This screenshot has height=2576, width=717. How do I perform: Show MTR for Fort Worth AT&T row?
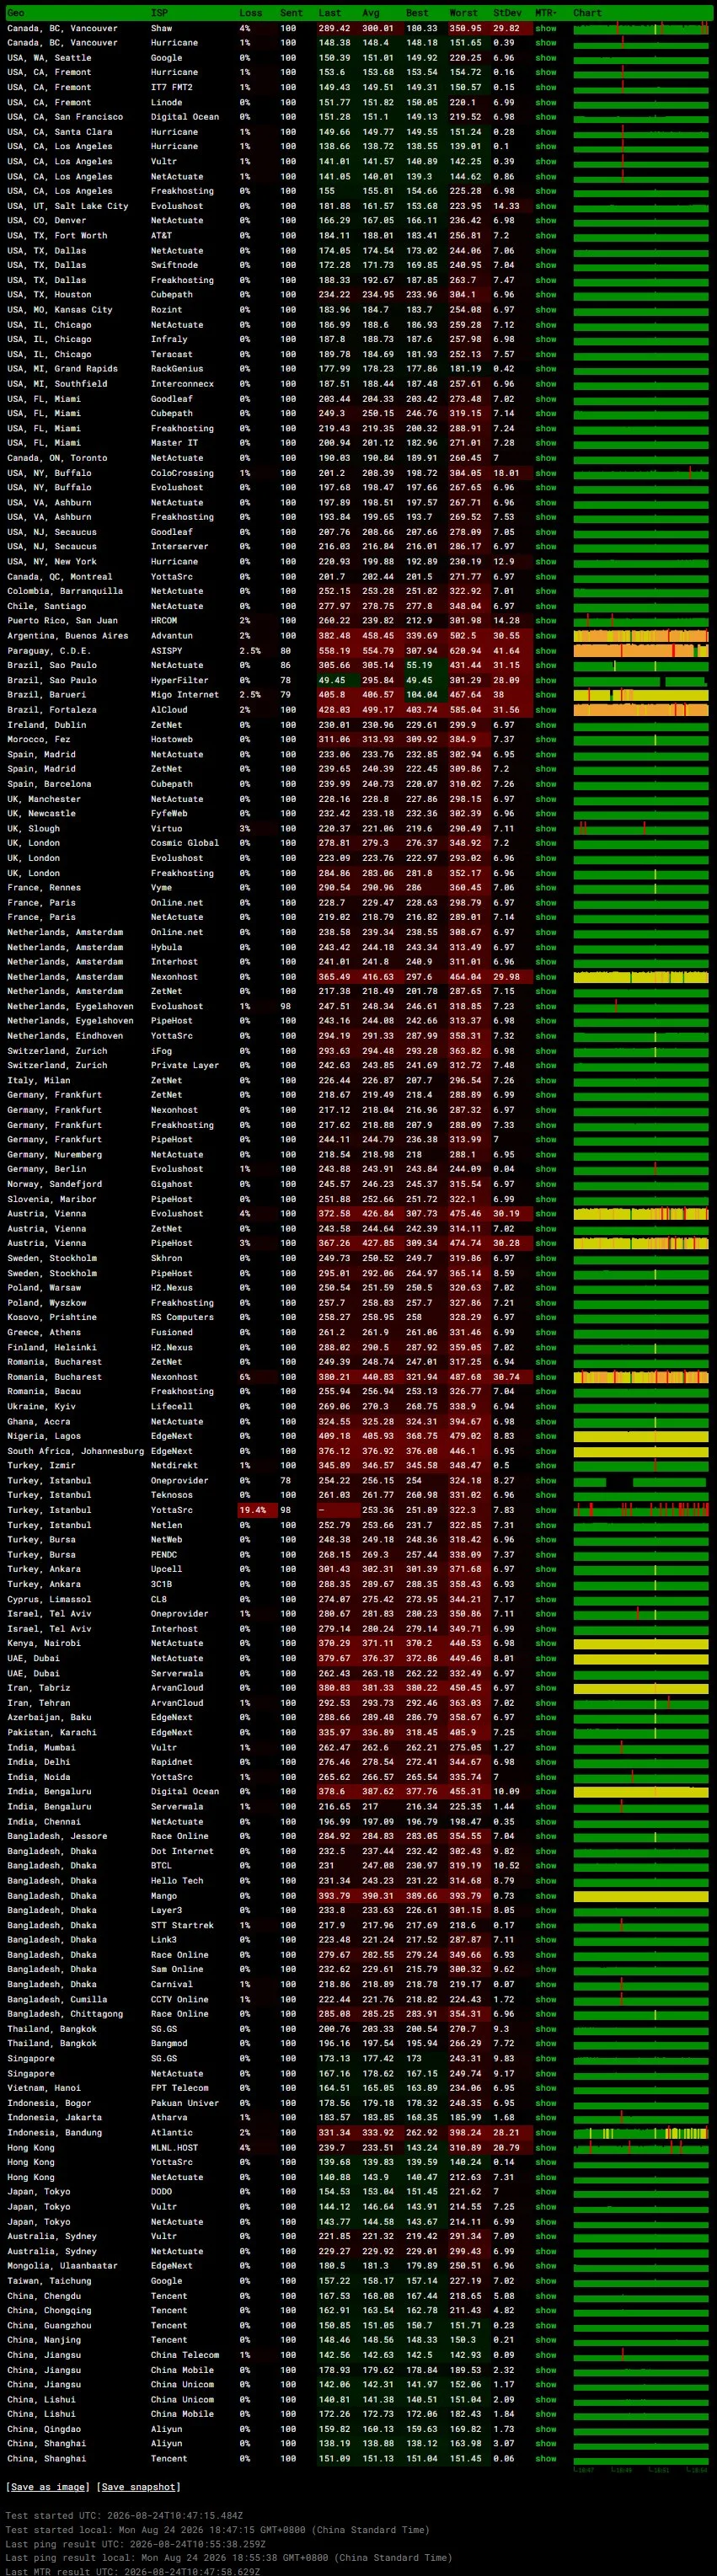(545, 236)
